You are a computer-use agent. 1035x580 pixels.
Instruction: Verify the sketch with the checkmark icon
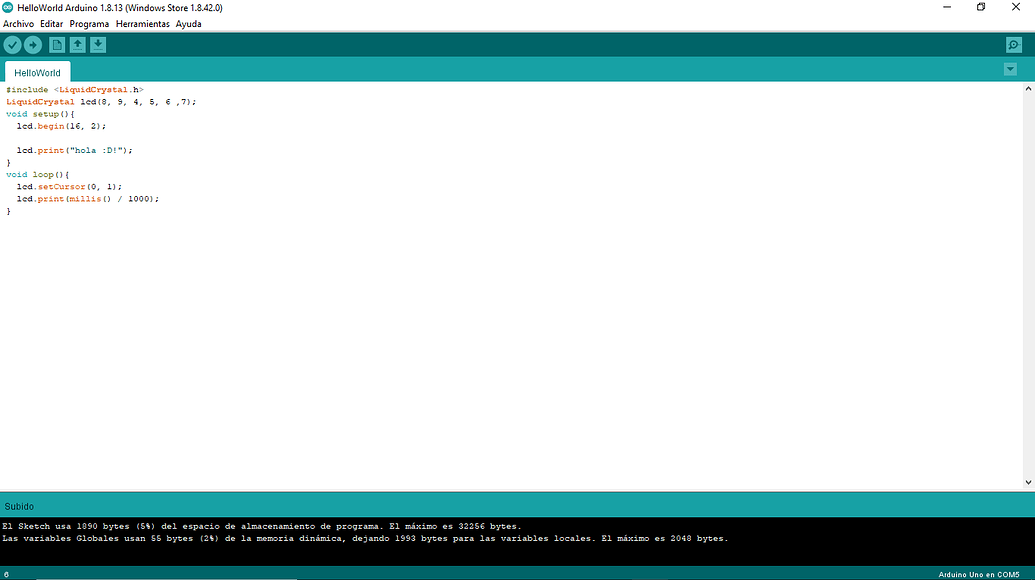(x=12, y=44)
